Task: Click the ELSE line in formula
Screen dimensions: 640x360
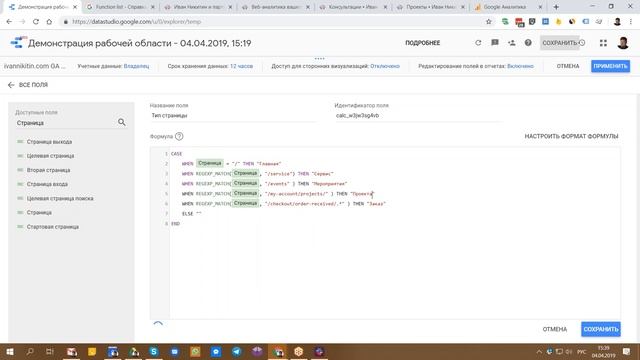Action: (x=192, y=214)
